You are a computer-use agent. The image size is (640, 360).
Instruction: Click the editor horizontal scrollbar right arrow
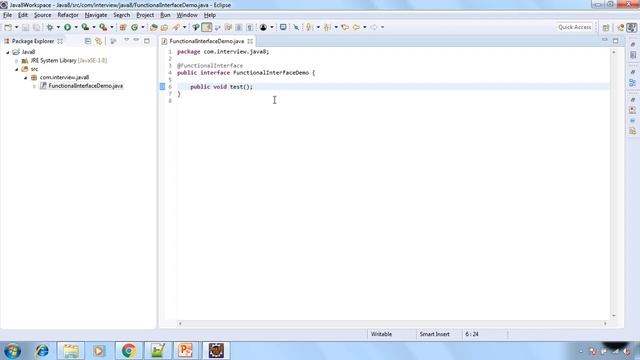pos(605,324)
